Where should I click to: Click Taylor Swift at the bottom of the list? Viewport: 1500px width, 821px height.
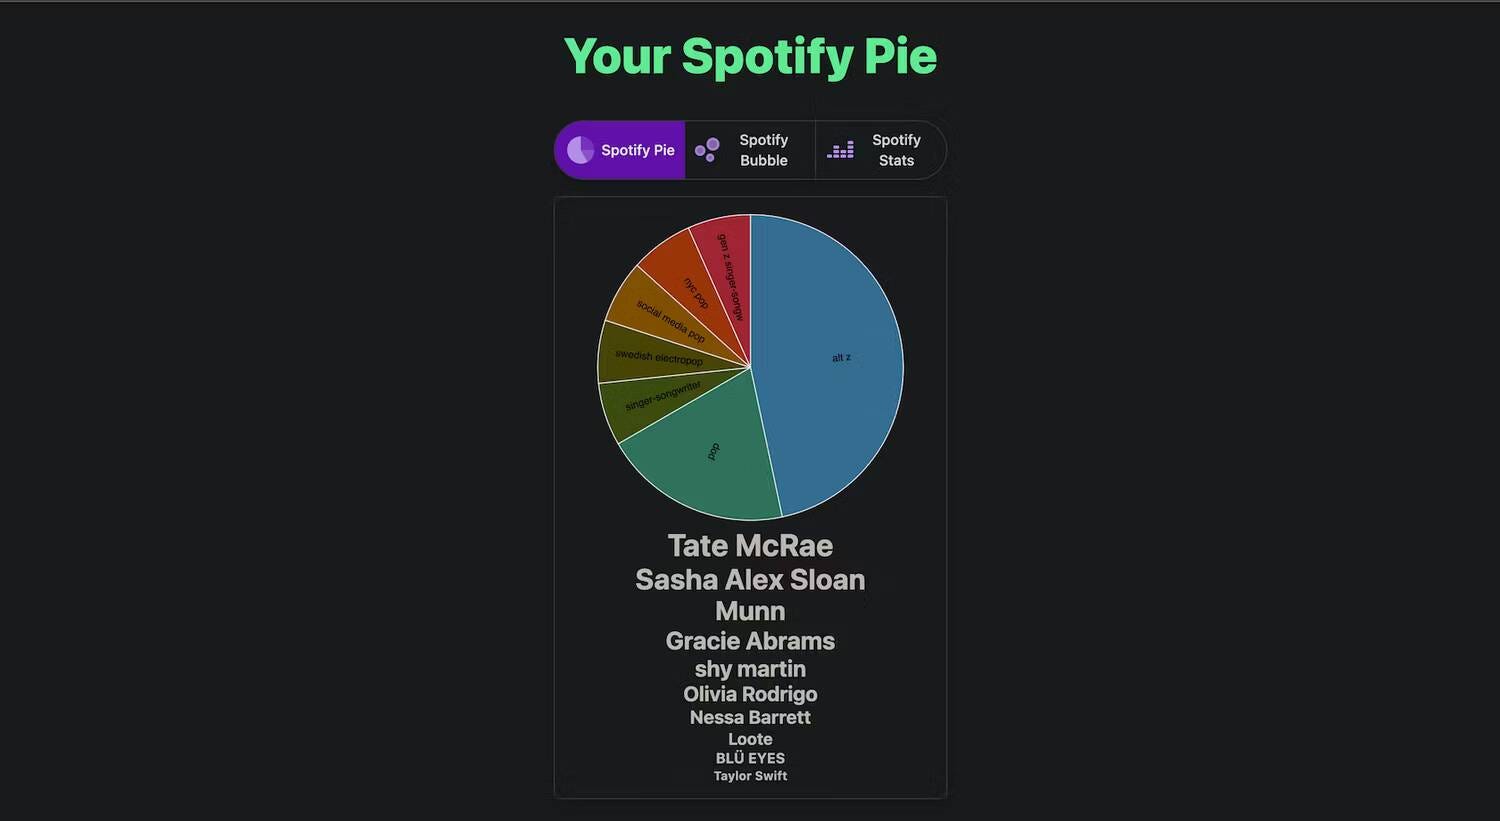click(x=750, y=776)
